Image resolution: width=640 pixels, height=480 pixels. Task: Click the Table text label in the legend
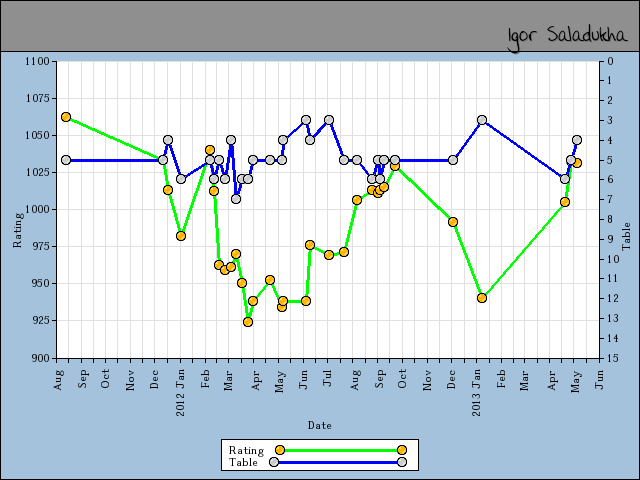(243, 462)
